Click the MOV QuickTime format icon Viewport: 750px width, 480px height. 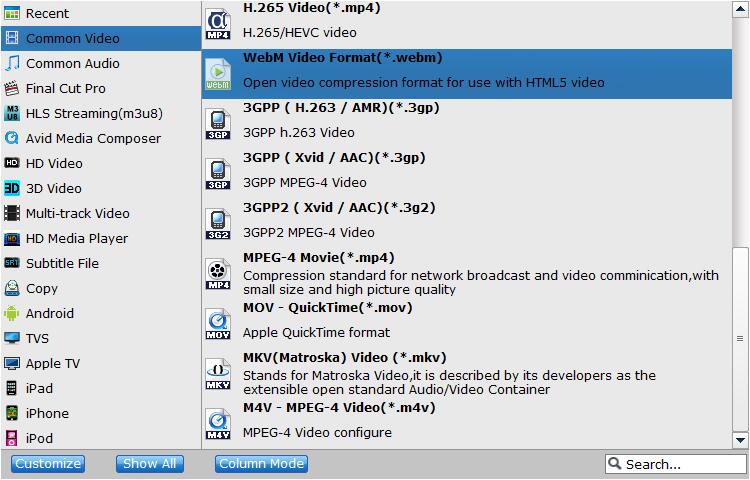[x=218, y=324]
